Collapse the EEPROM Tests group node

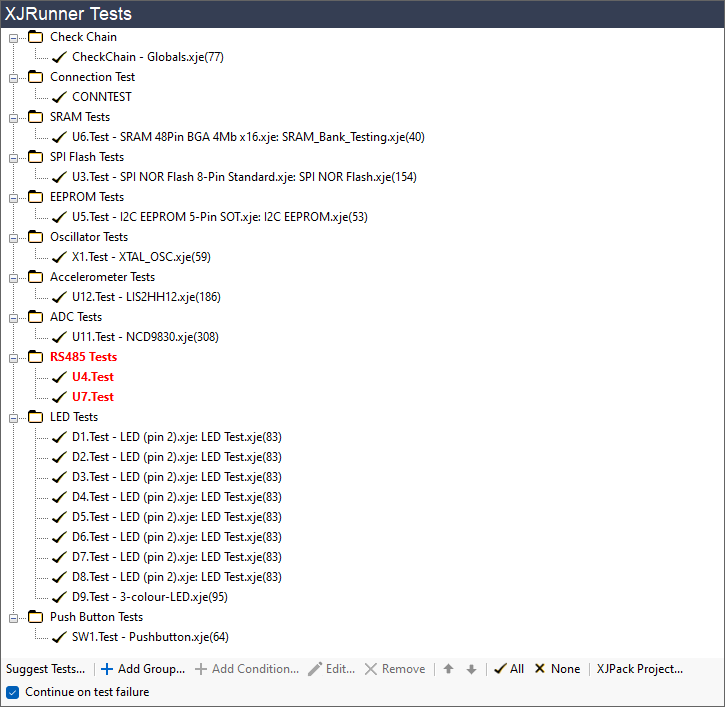click(x=14, y=197)
